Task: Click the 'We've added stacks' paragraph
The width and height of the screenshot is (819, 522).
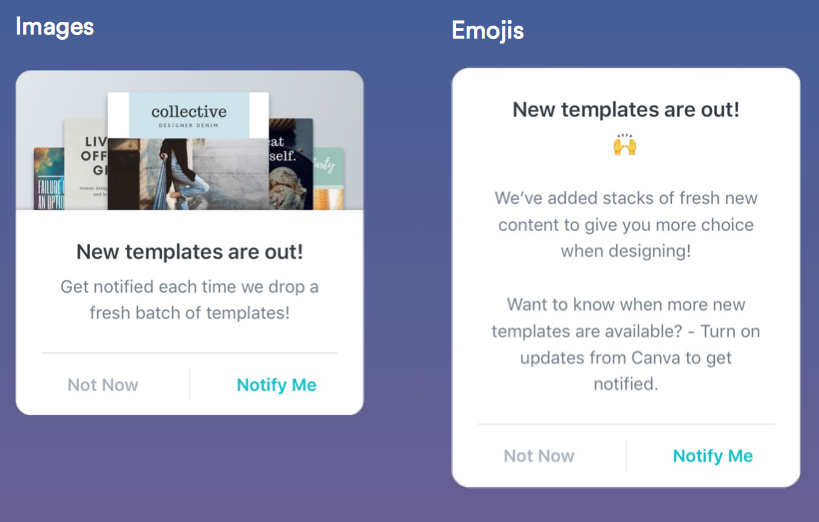Action: point(625,224)
